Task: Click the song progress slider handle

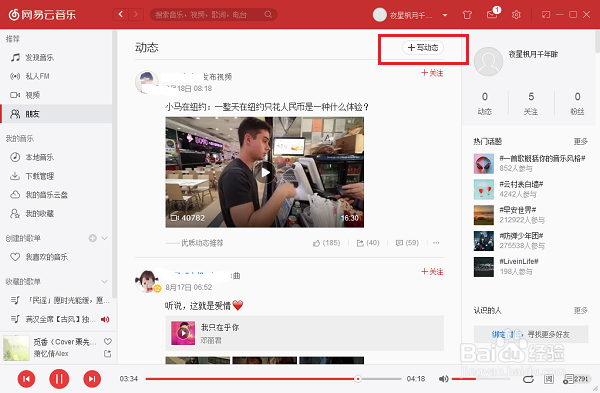Action: (x=358, y=379)
